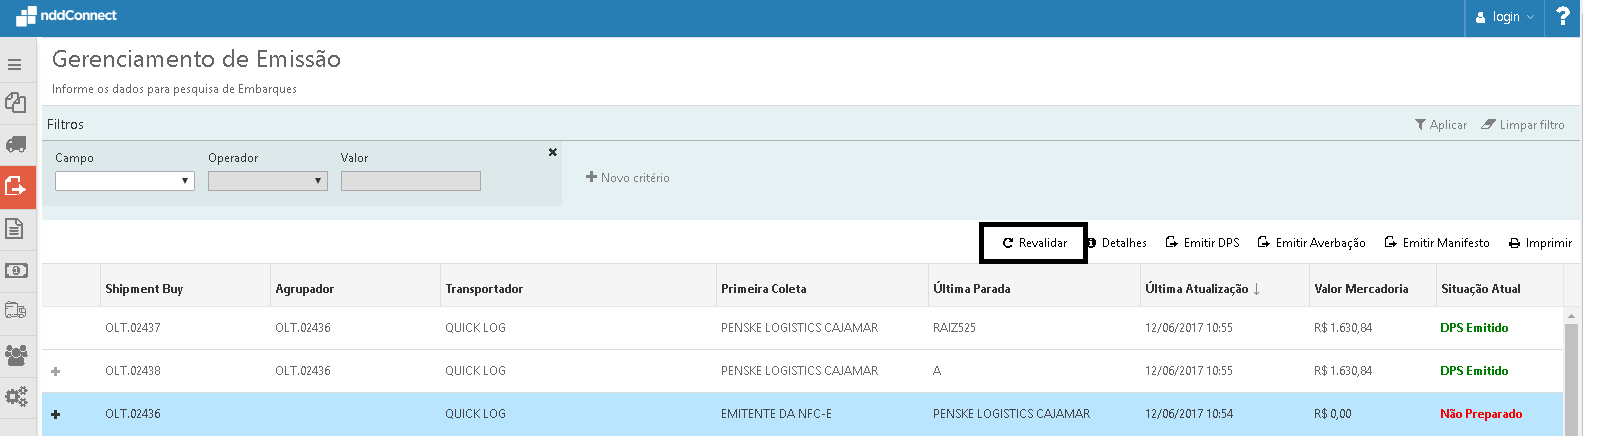Click Emitir DPS in toolbar
1599x436 pixels.
point(1203,243)
